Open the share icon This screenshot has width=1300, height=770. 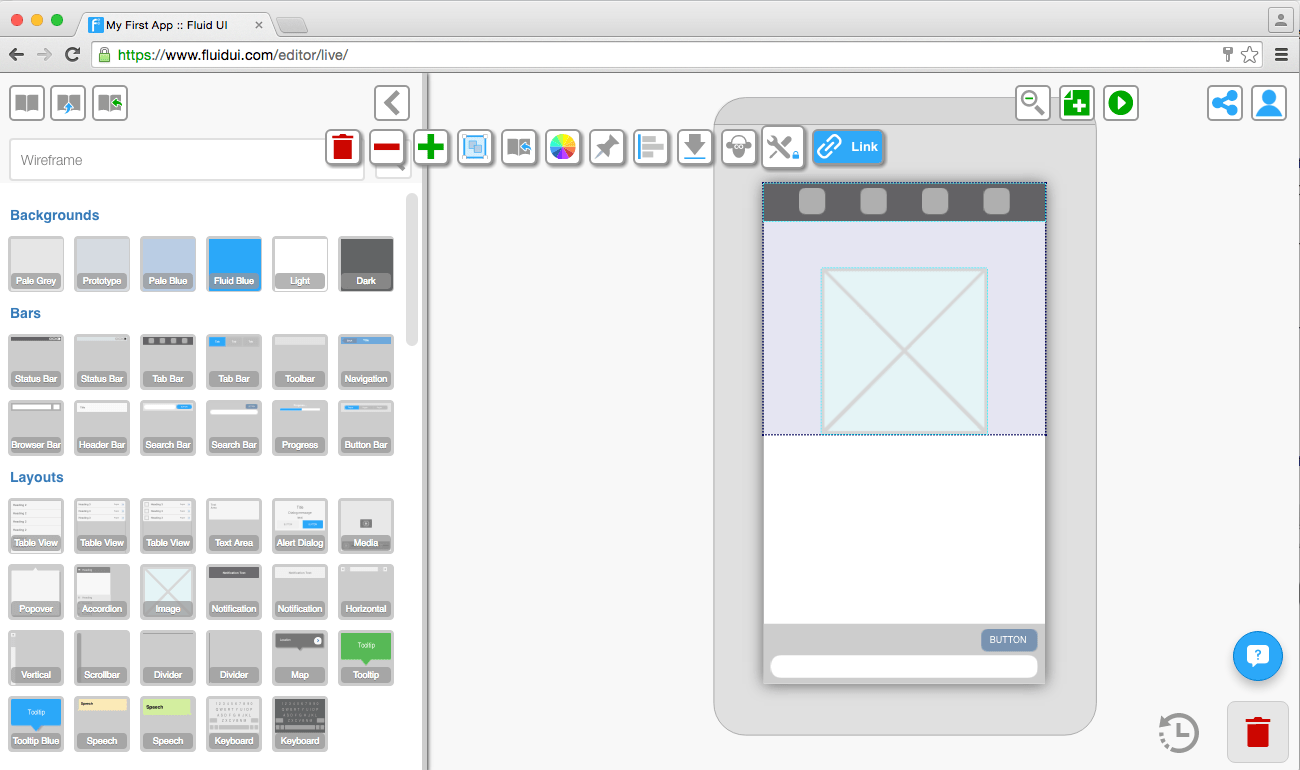pos(1225,103)
